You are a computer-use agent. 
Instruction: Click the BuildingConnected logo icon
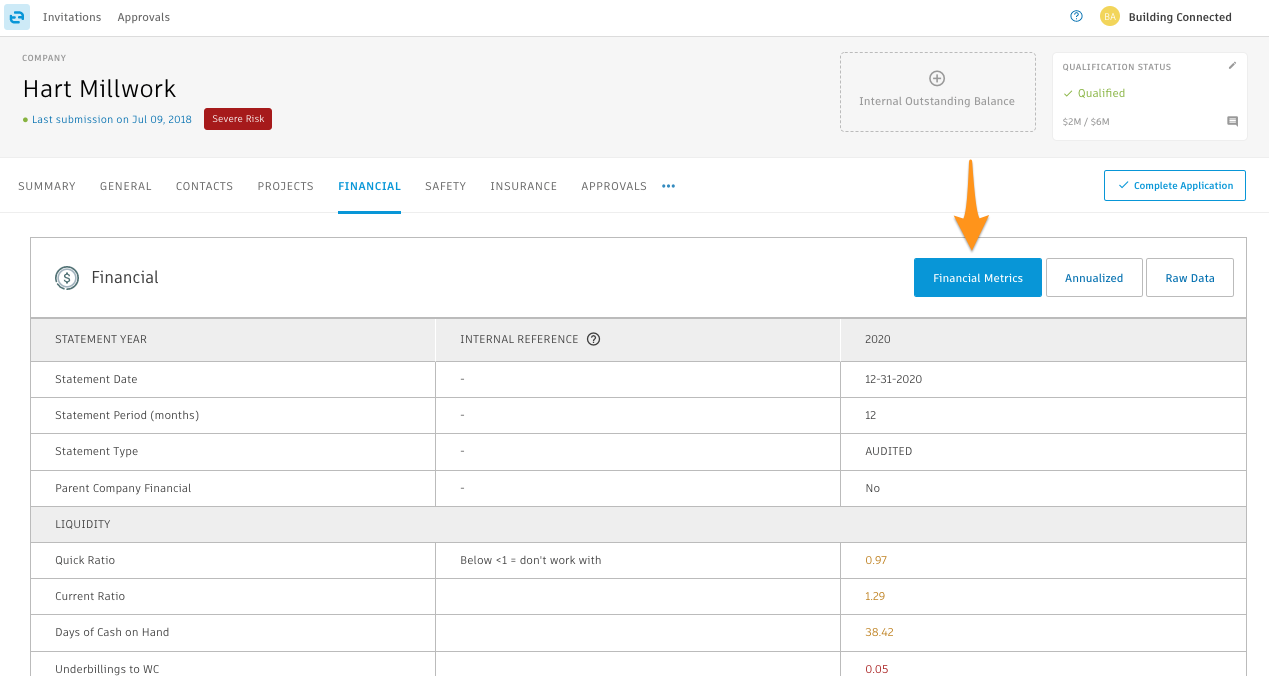pos(17,17)
